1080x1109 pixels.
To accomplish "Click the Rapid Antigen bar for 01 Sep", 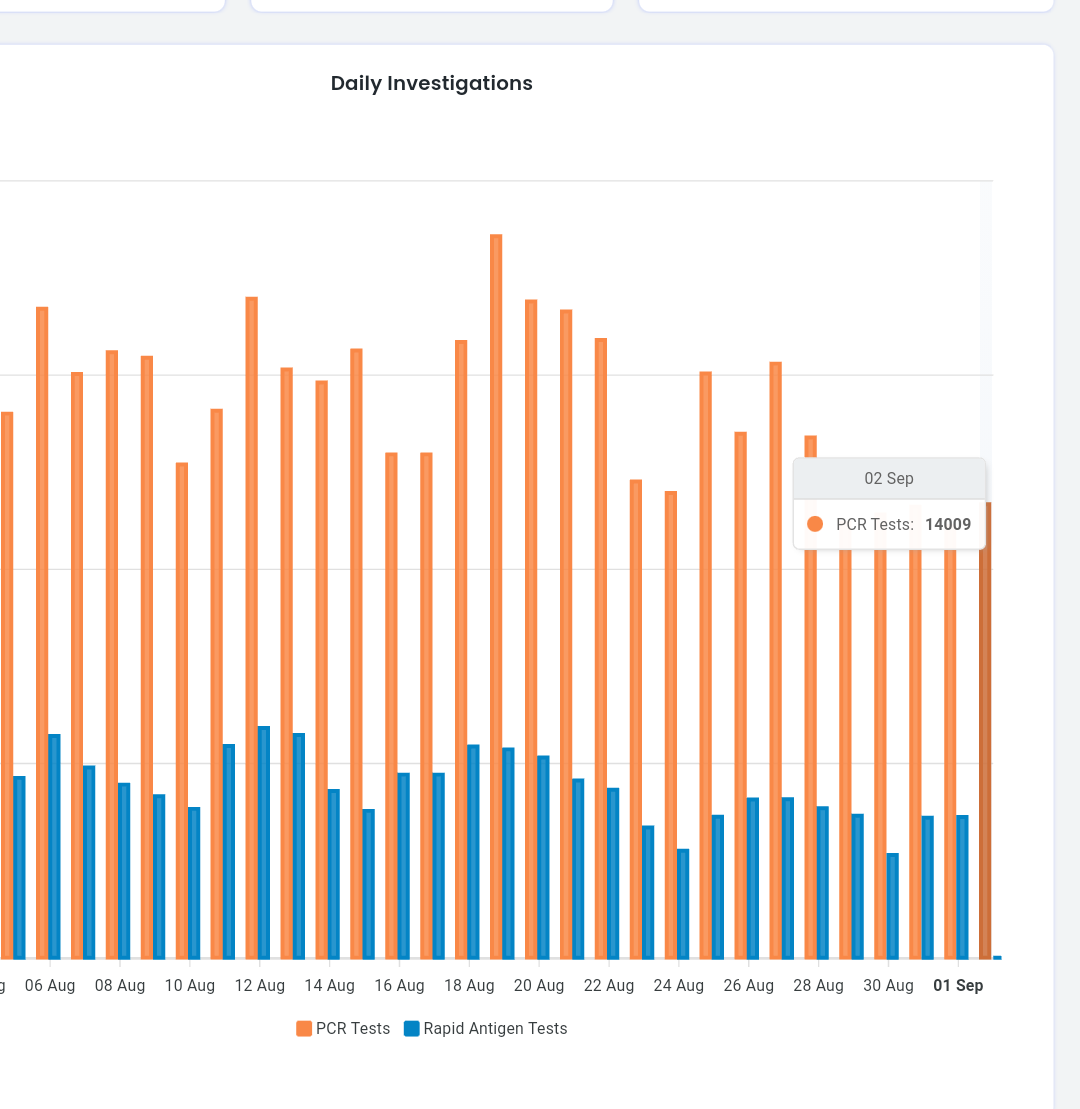I will (963, 887).
